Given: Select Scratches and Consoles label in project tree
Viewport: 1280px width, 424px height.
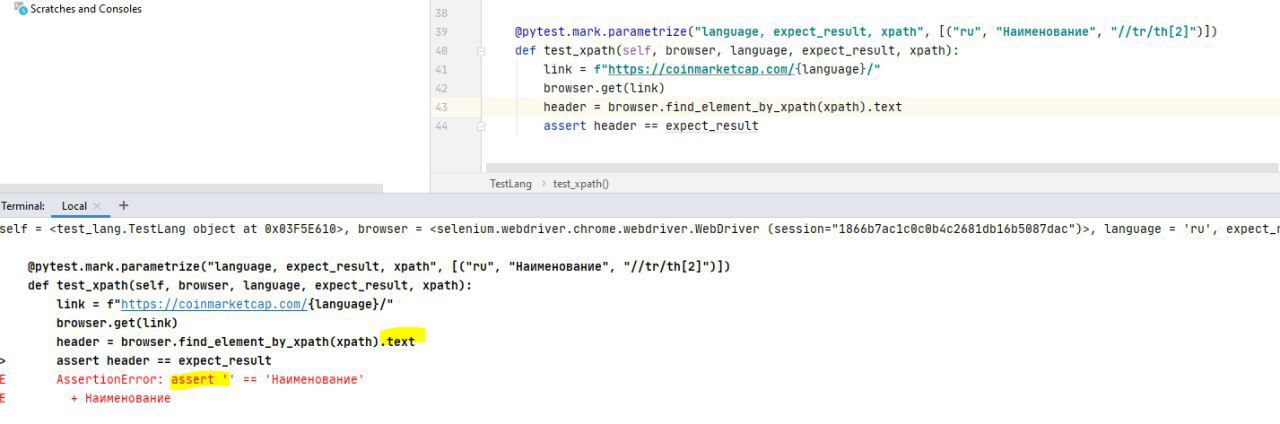Looking at the screenshot, I should tap(87, 9).
